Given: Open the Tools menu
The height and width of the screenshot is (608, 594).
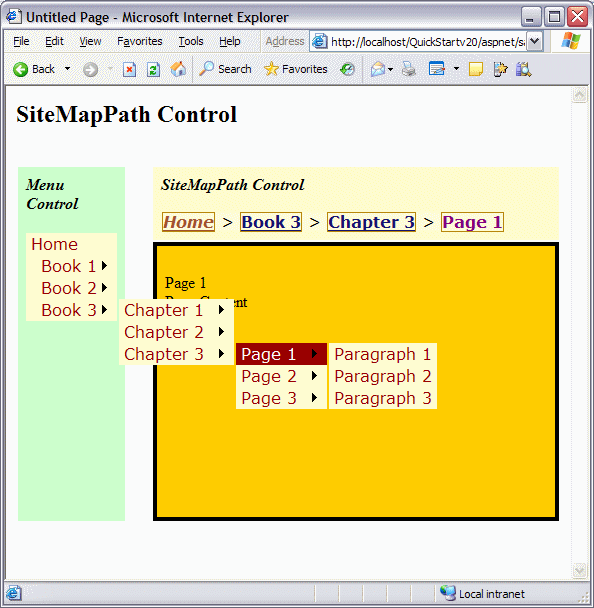Looking at the screenshot, I should coord(191,41).
